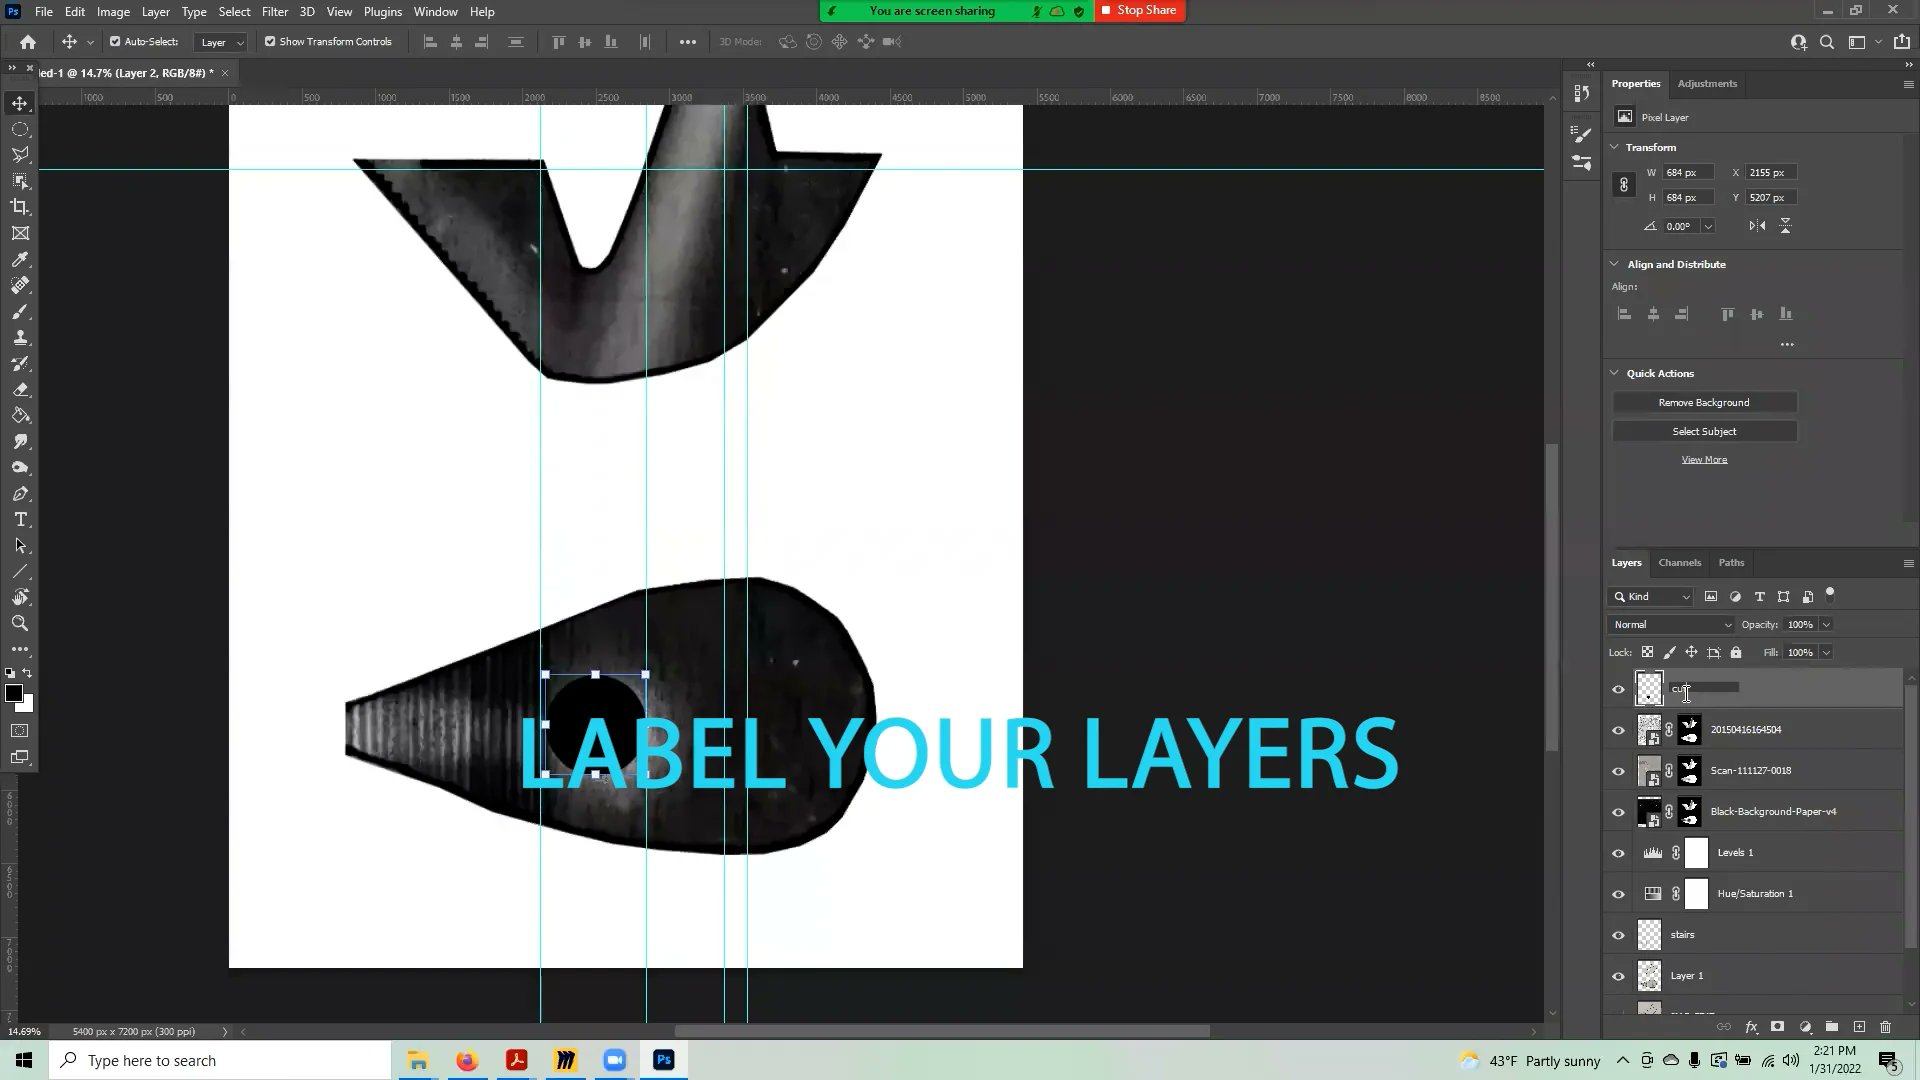Toggle Show Transform Controls
The width and height of the screenshot is (1920, 1080).
[x=269, y=41]
